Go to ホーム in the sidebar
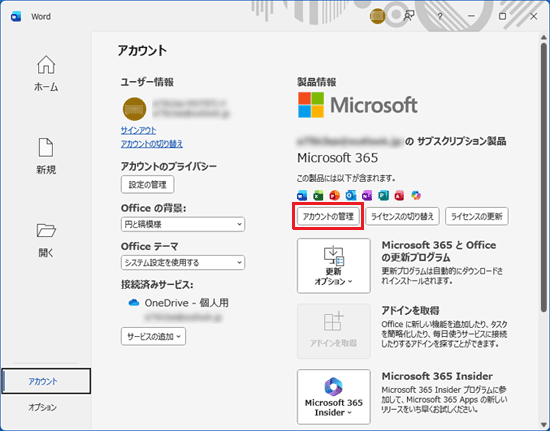This screenshot has width=550, height=431. 46,74
